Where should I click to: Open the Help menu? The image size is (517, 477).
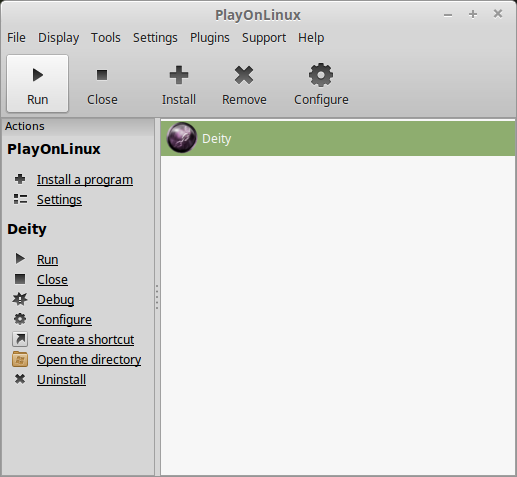(311, 38)
